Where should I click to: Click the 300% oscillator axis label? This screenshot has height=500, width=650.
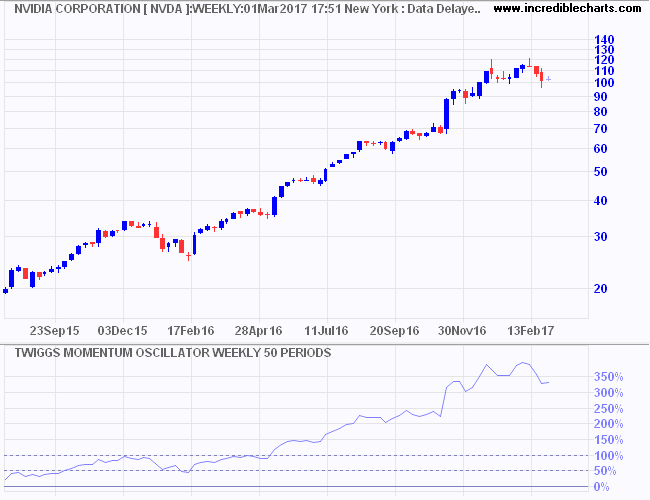click(x=608, y=393)
